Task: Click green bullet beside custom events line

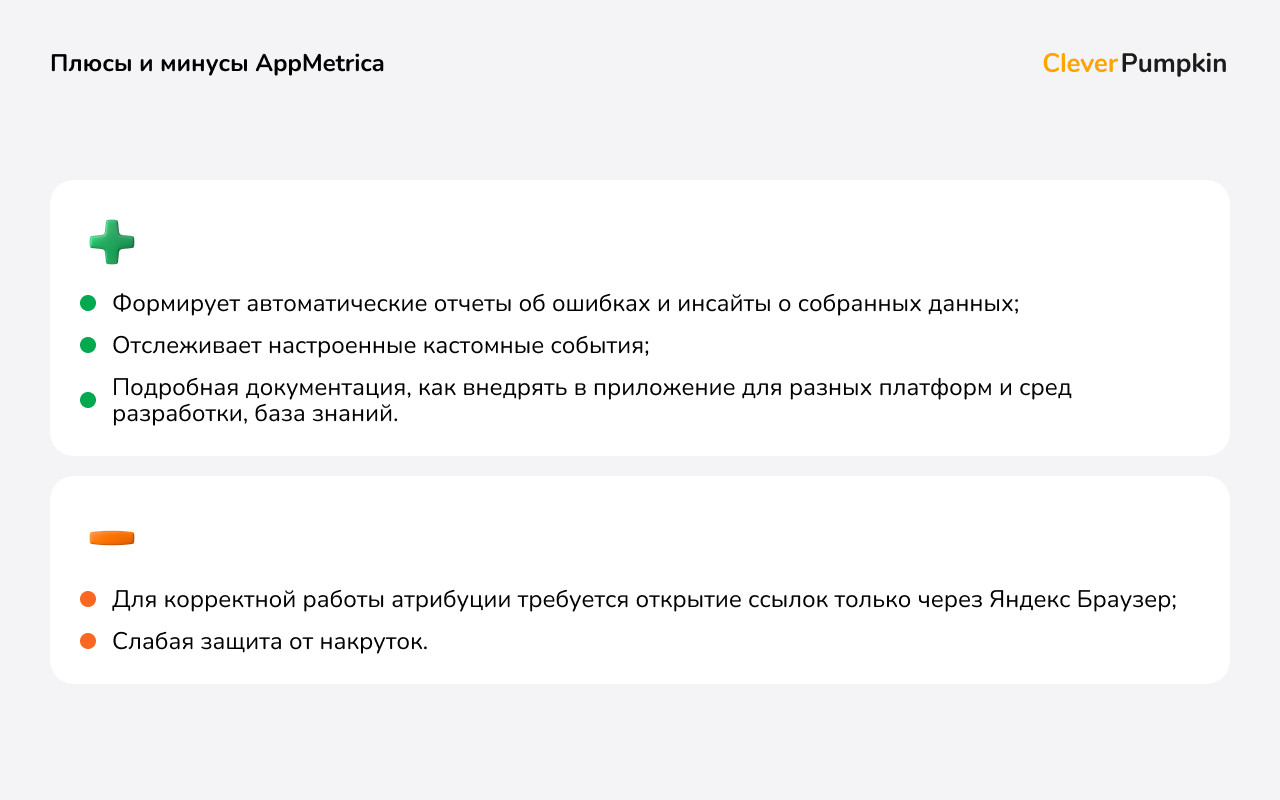Action: coord(88,345)
